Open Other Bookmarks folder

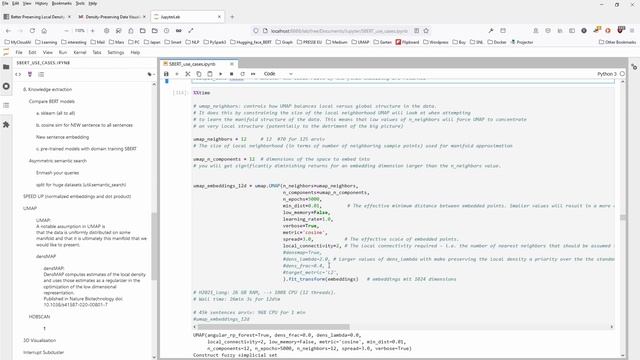point(618,42)
